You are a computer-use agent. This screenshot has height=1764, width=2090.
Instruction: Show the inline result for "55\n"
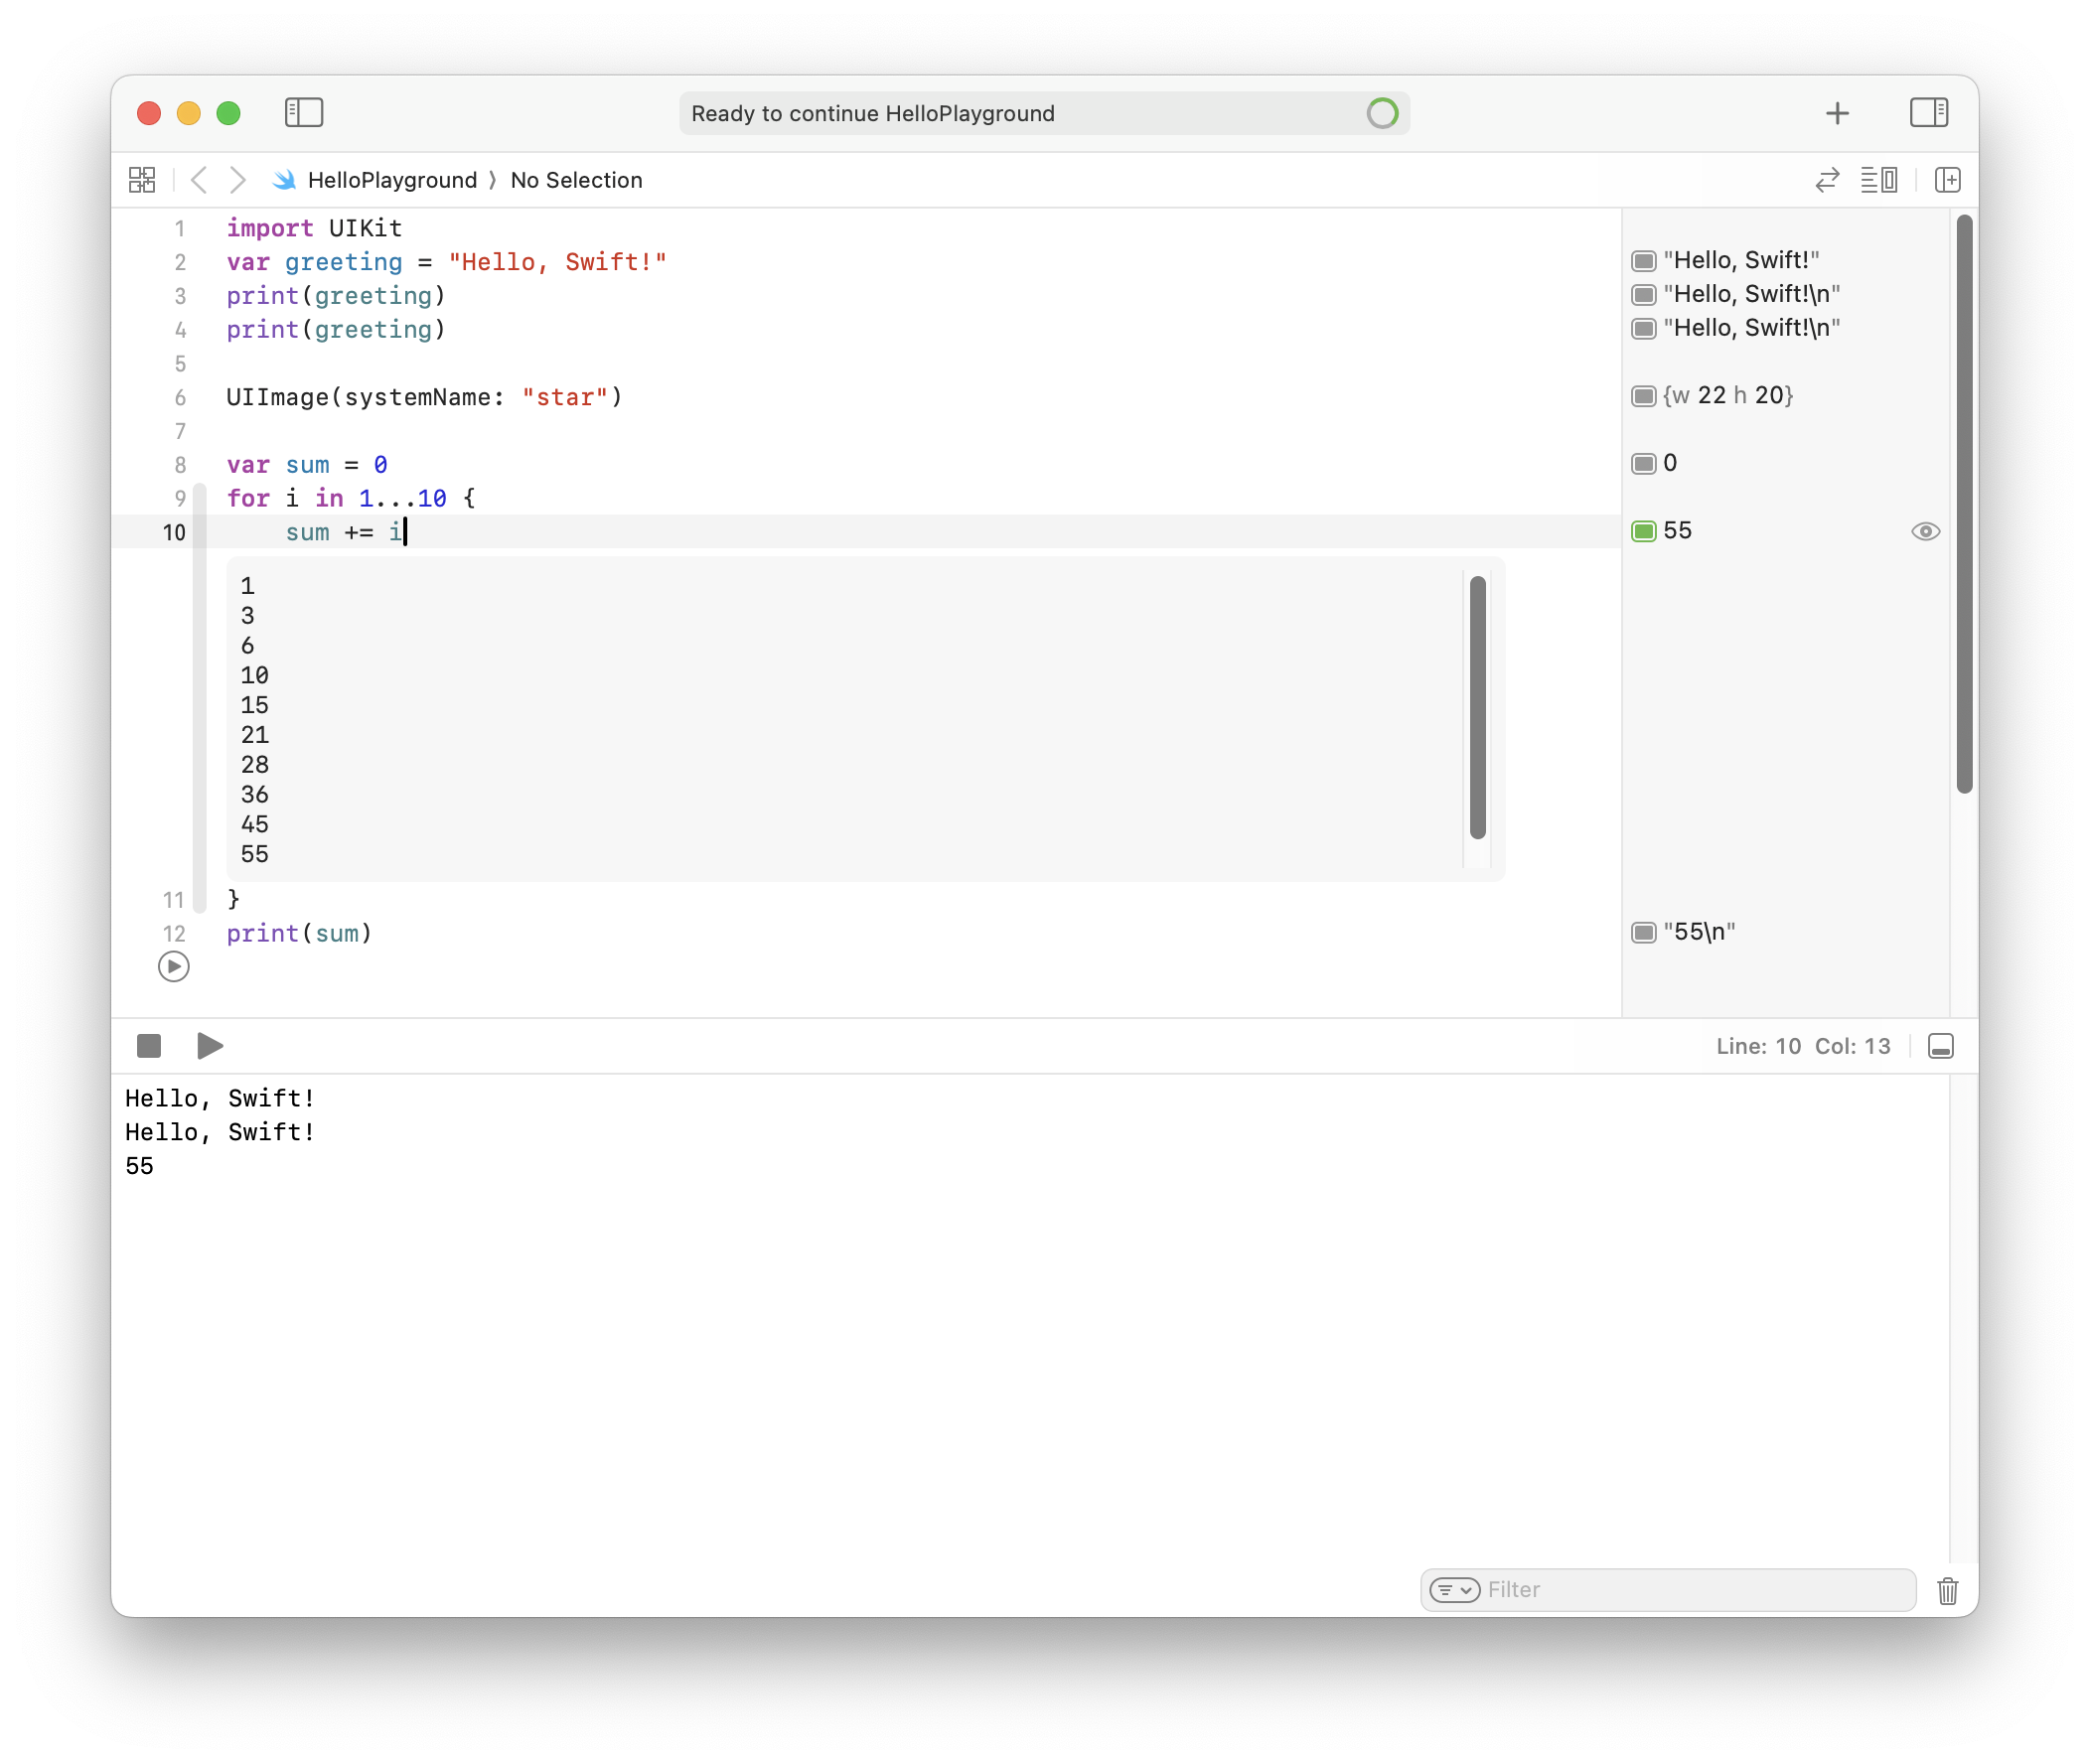point(1643,932)
